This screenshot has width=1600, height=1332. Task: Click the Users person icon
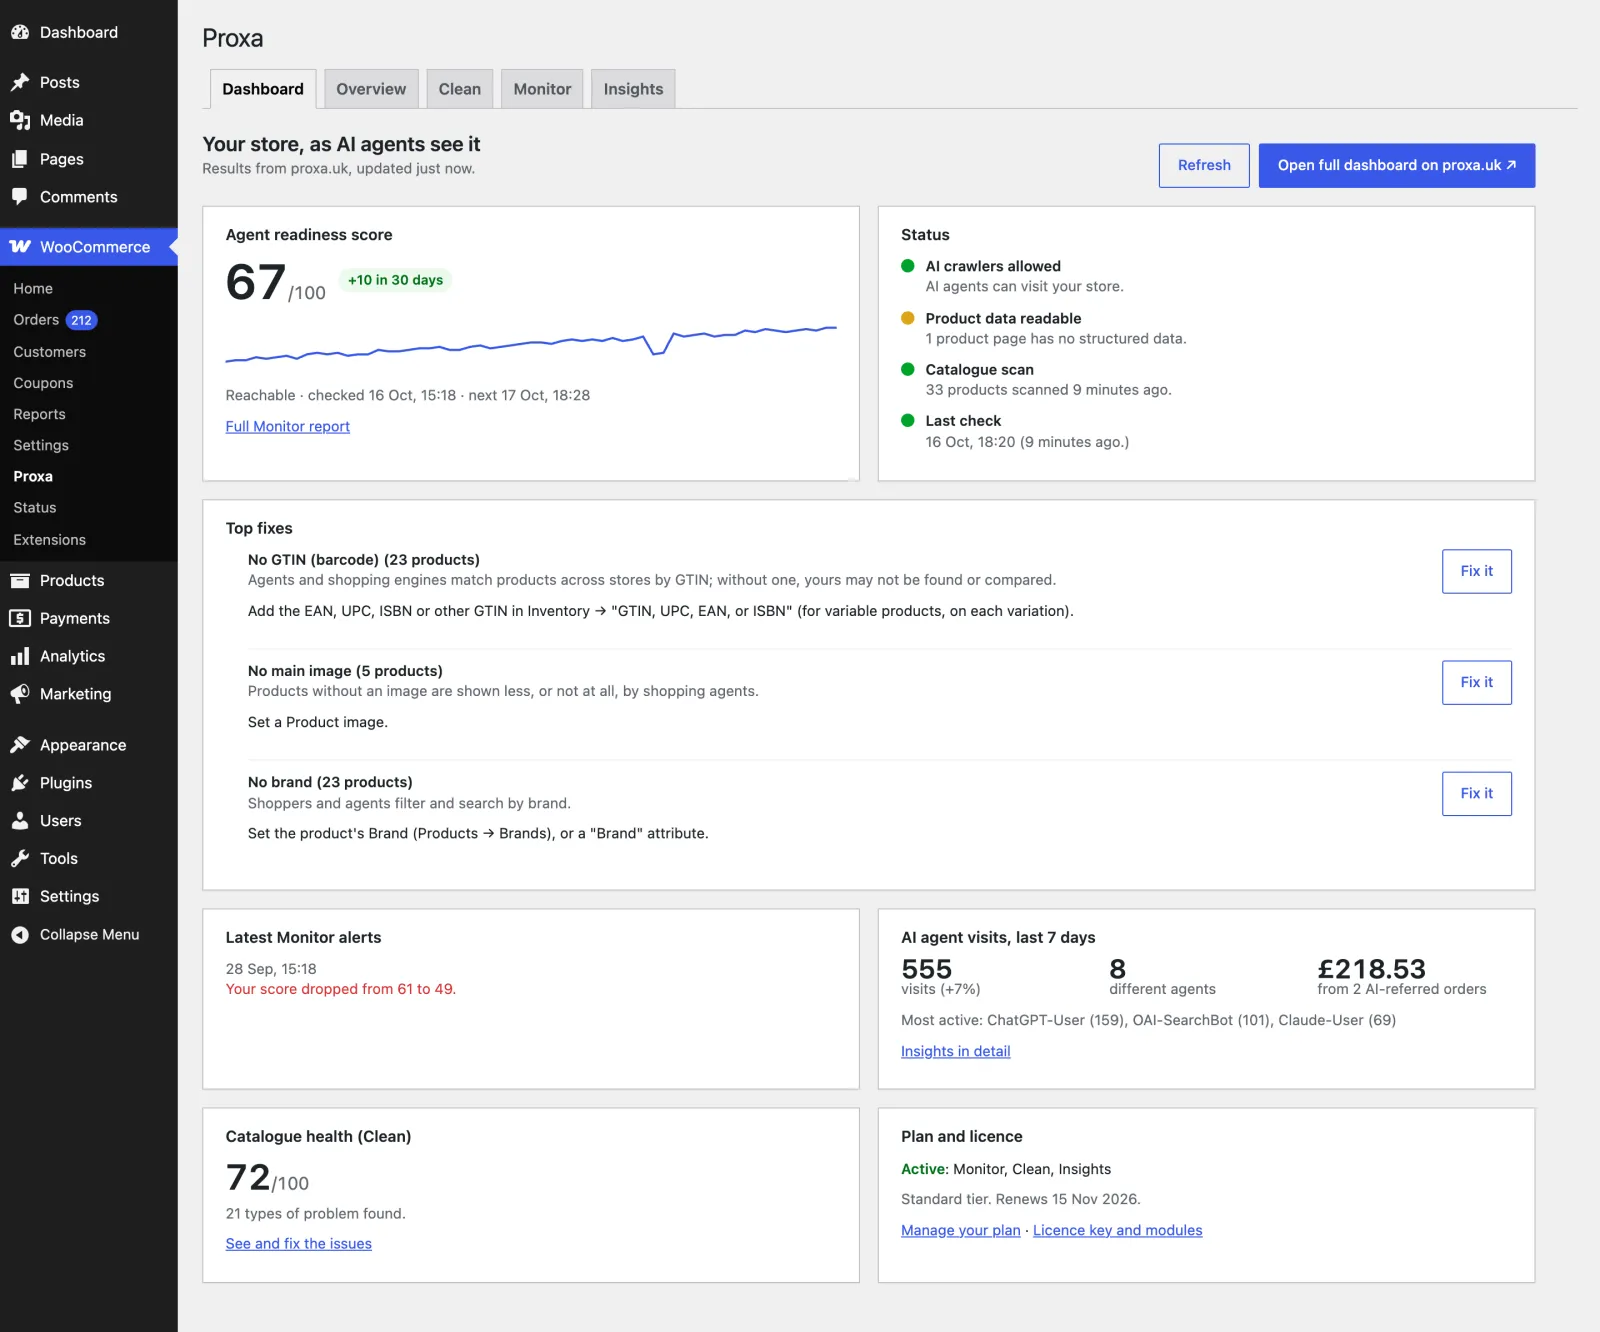(20, 821)
